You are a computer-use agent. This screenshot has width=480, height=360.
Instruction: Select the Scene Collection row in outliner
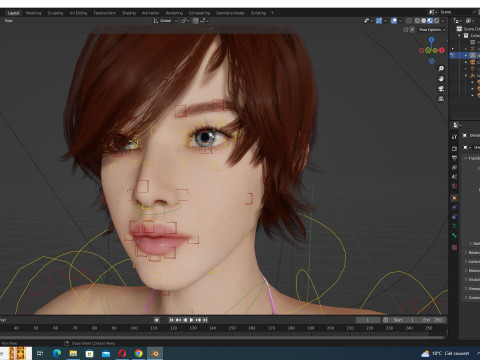tap(468, 29)
